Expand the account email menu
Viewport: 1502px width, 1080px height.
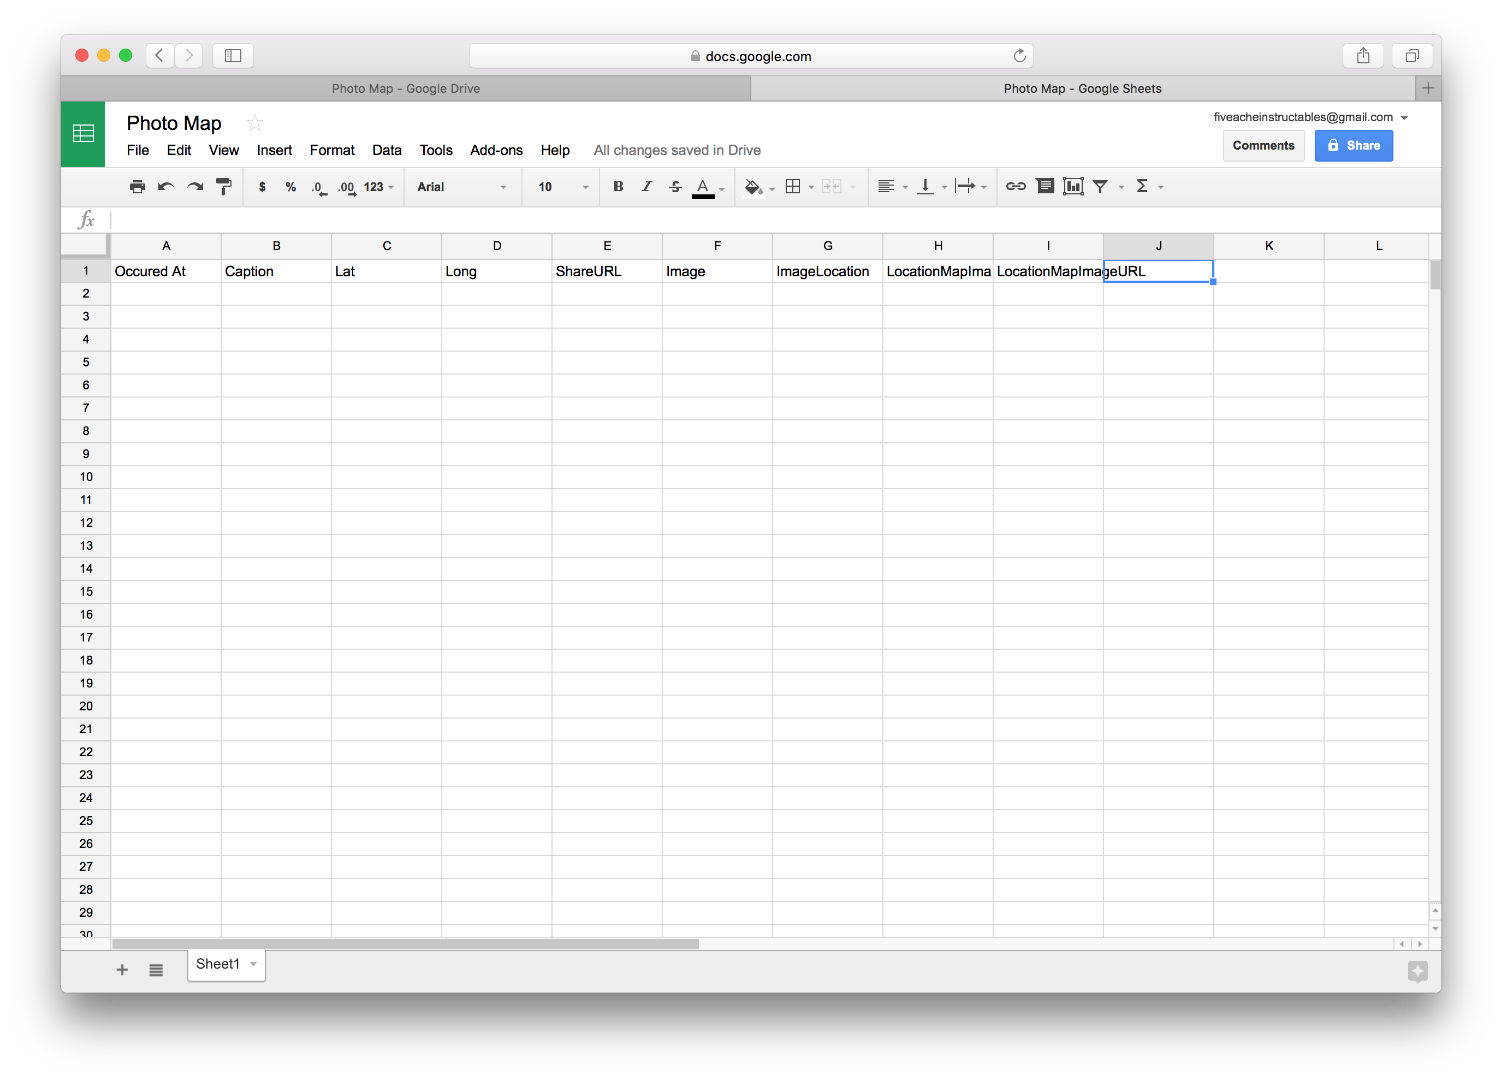pyautogui.click(x=1405, y=118)
